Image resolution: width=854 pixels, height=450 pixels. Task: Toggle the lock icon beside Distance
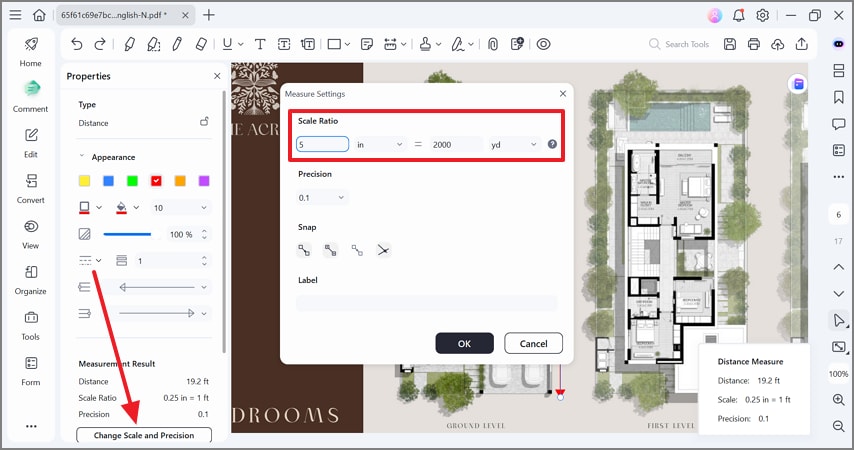[x=204, y=121]
